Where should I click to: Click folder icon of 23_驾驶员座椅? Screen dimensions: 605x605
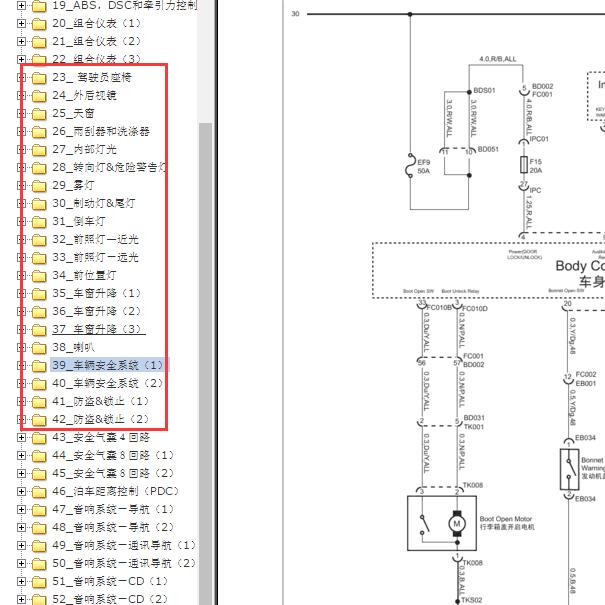point(39,78)
